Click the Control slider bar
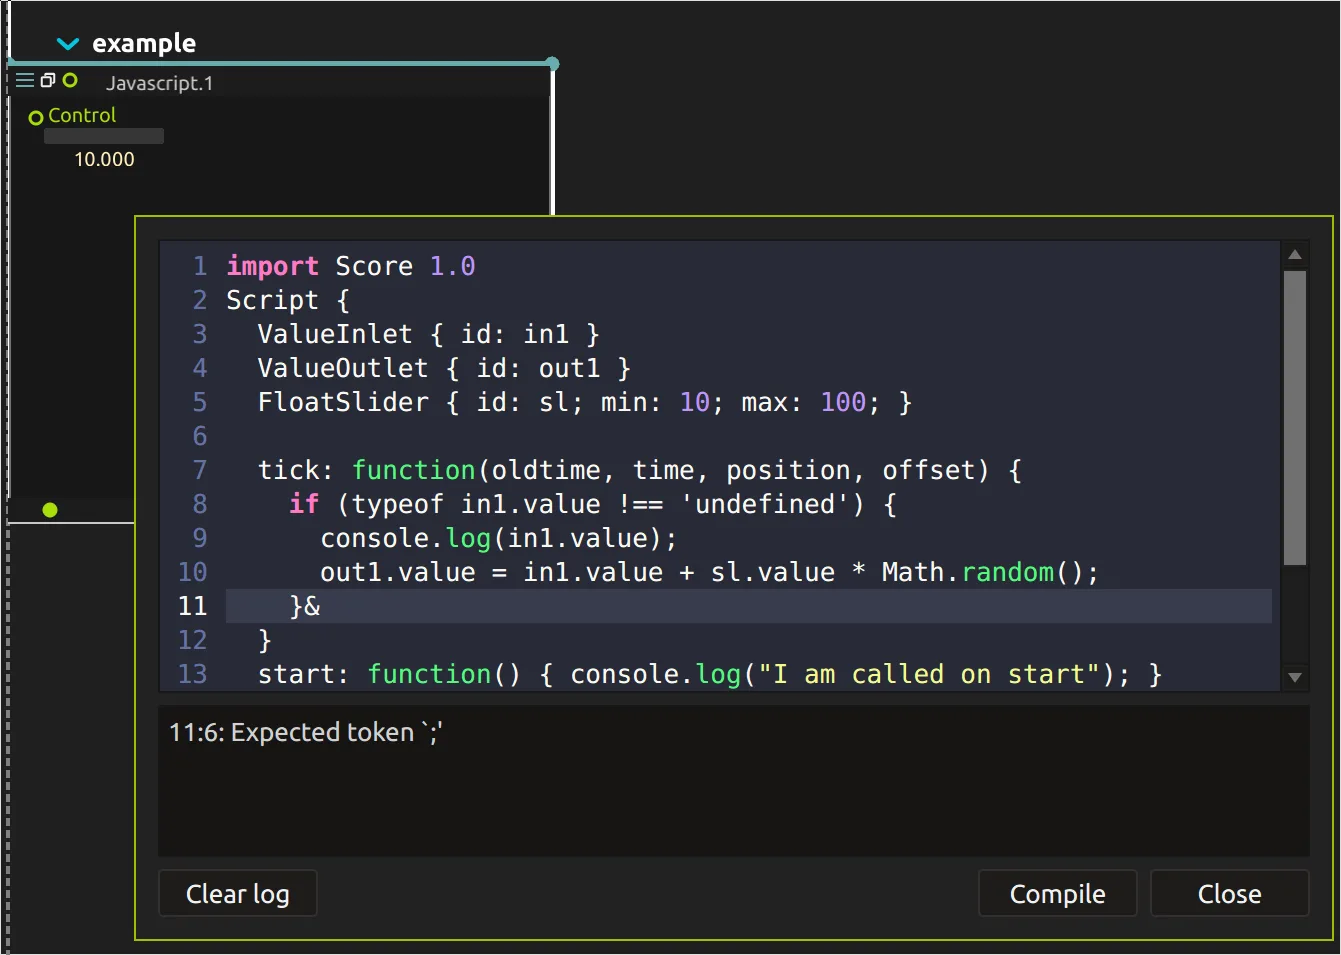 point(104,136)
